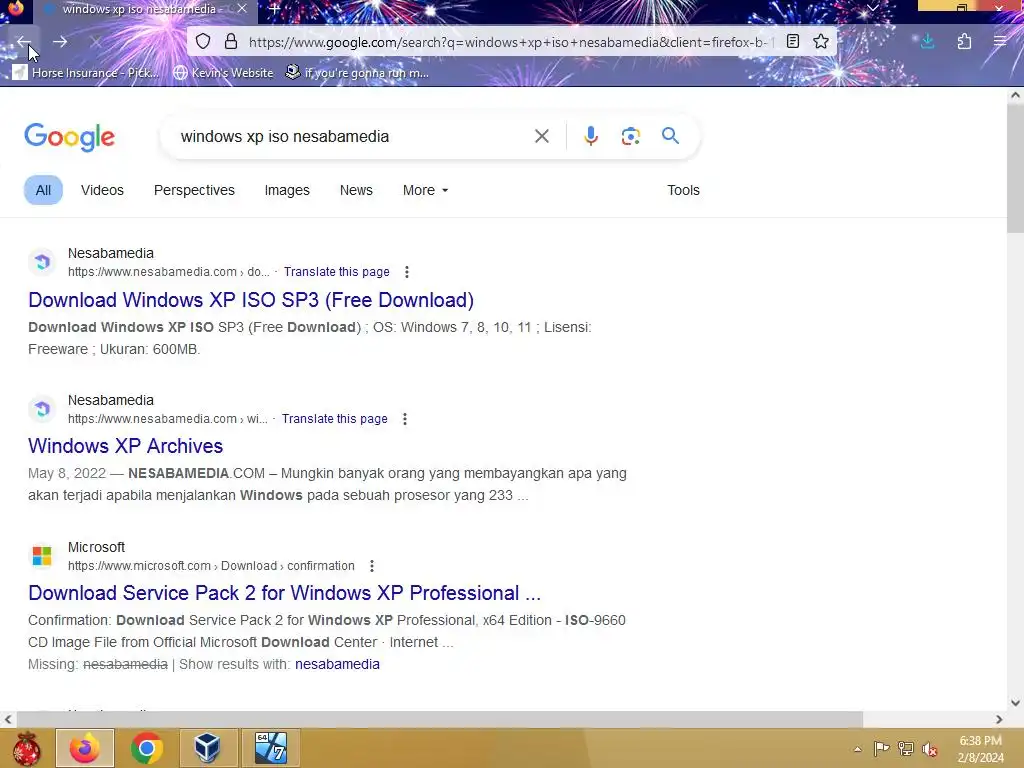Open the taskbar clock and date
The height and width of the screenshot is (768, 1024).
(980, 749)
